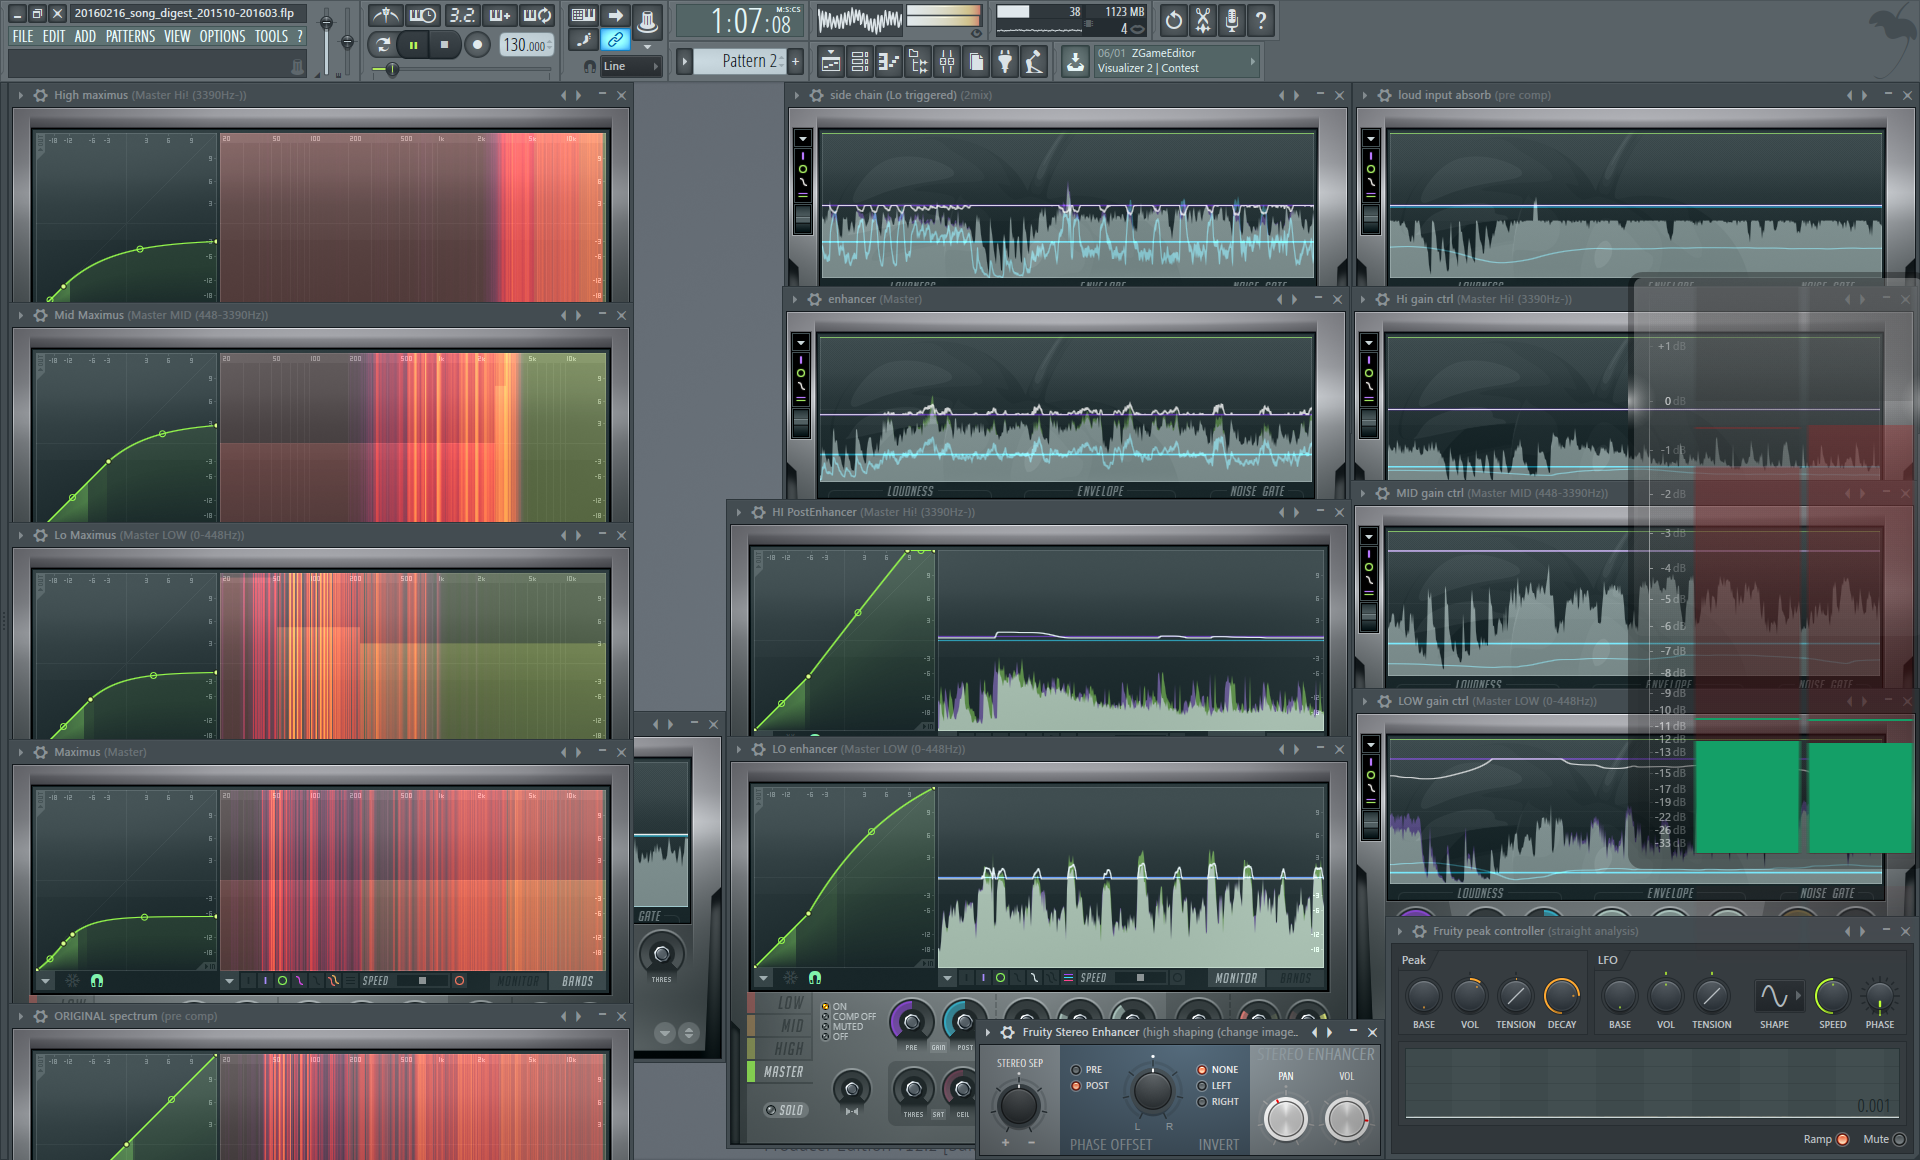Click the metronome icon in the toolbar
Viewport: 1920px width, 1160px height.
click(385, 15)
